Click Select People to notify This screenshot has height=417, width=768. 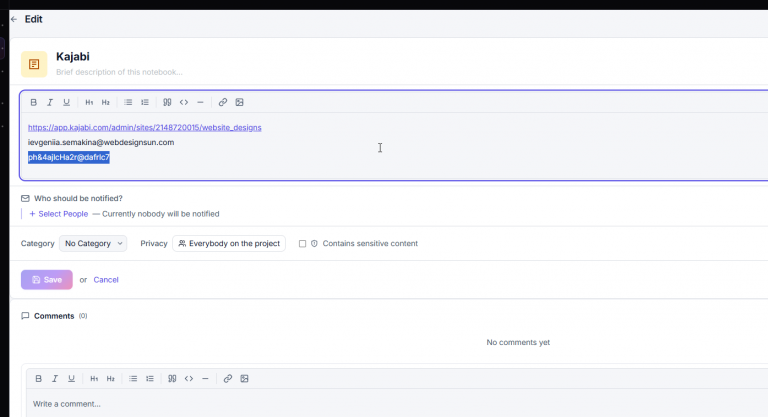(x=59, y=214)
